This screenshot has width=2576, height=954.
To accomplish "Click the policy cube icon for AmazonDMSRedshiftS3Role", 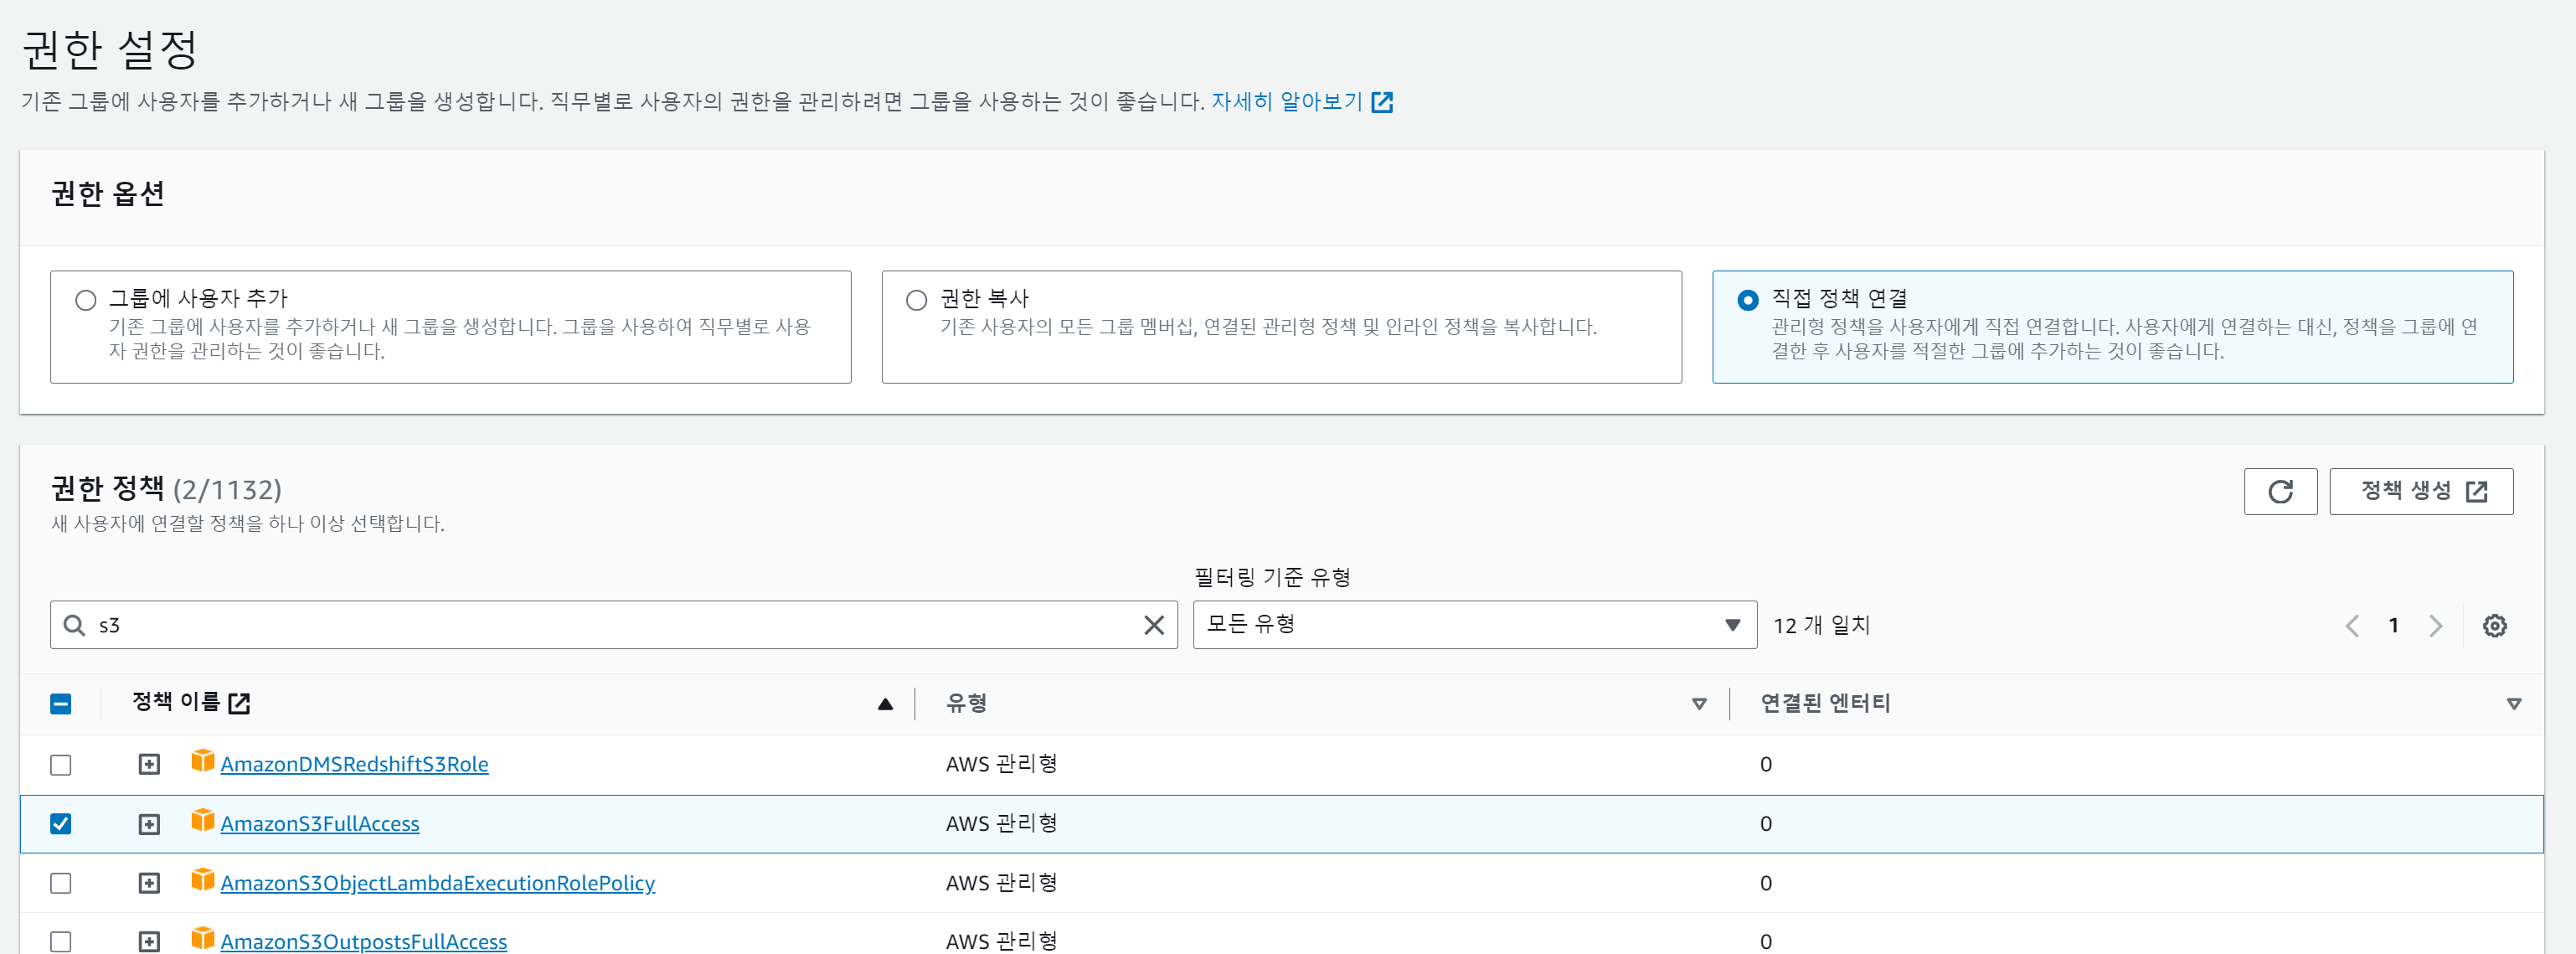I will (203, 762).
